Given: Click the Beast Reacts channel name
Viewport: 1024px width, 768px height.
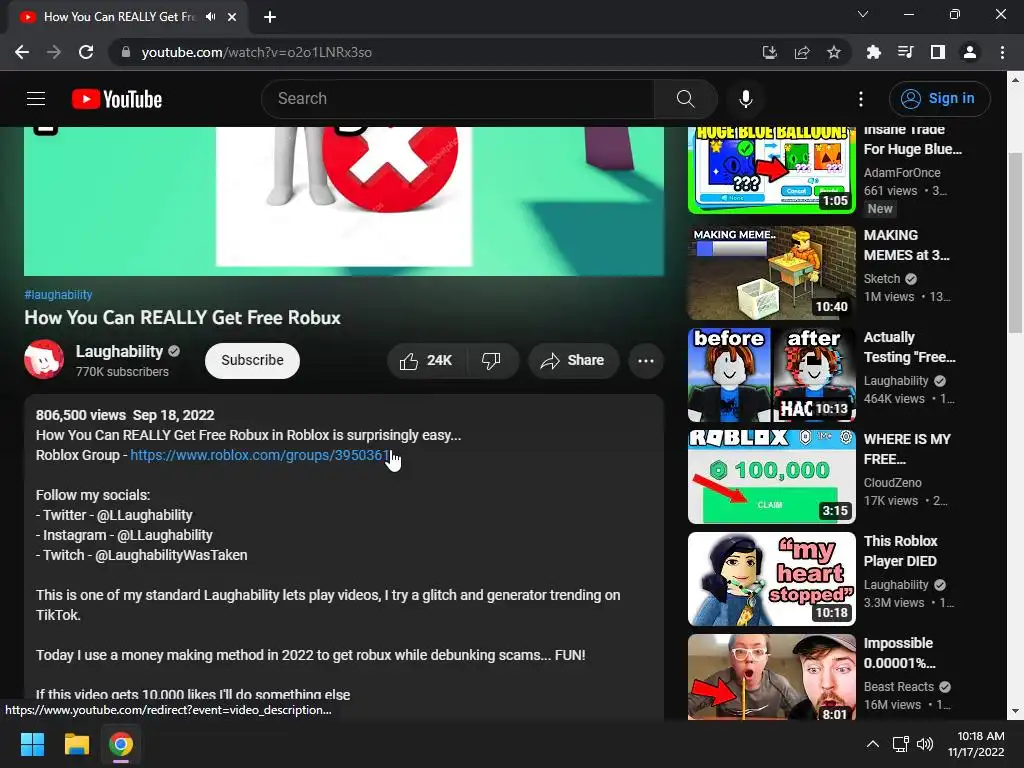Looking at the screenshot, I should (x=899, y=686).
